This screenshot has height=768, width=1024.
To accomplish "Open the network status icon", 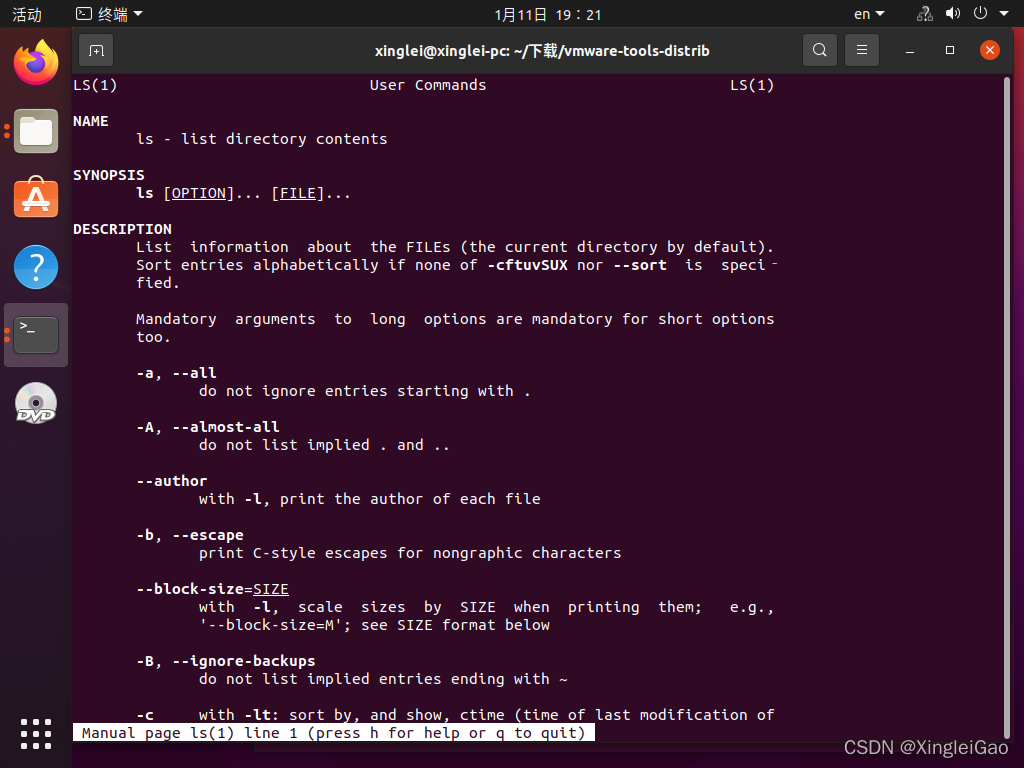I will 925,14.
